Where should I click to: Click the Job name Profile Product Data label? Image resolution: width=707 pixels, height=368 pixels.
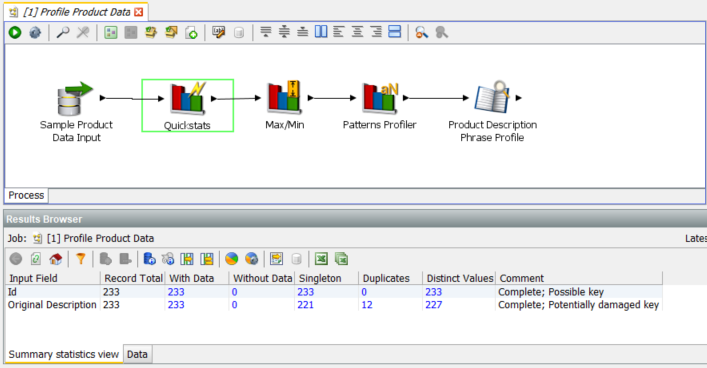point(100,238)
